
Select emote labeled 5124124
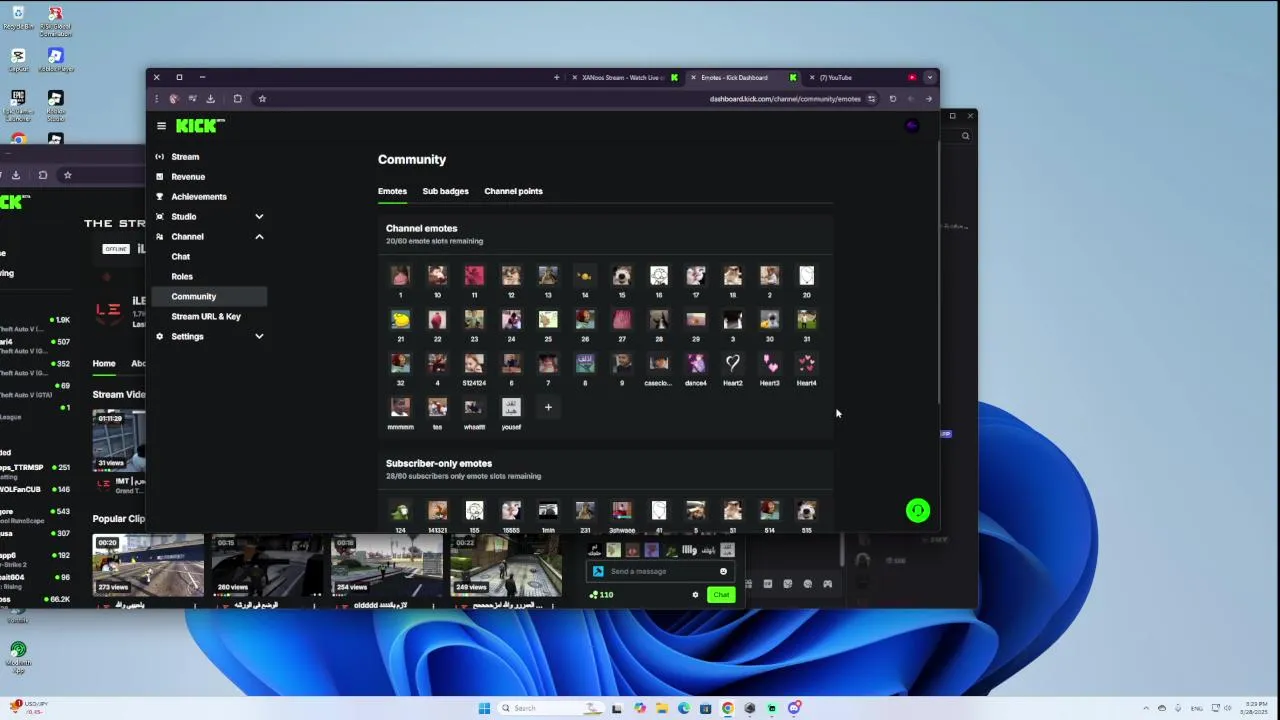tap(474, 364)
